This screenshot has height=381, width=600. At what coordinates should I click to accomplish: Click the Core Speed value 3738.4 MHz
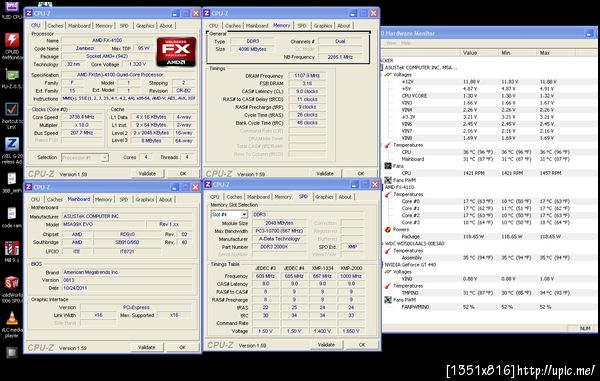(82, 117)
